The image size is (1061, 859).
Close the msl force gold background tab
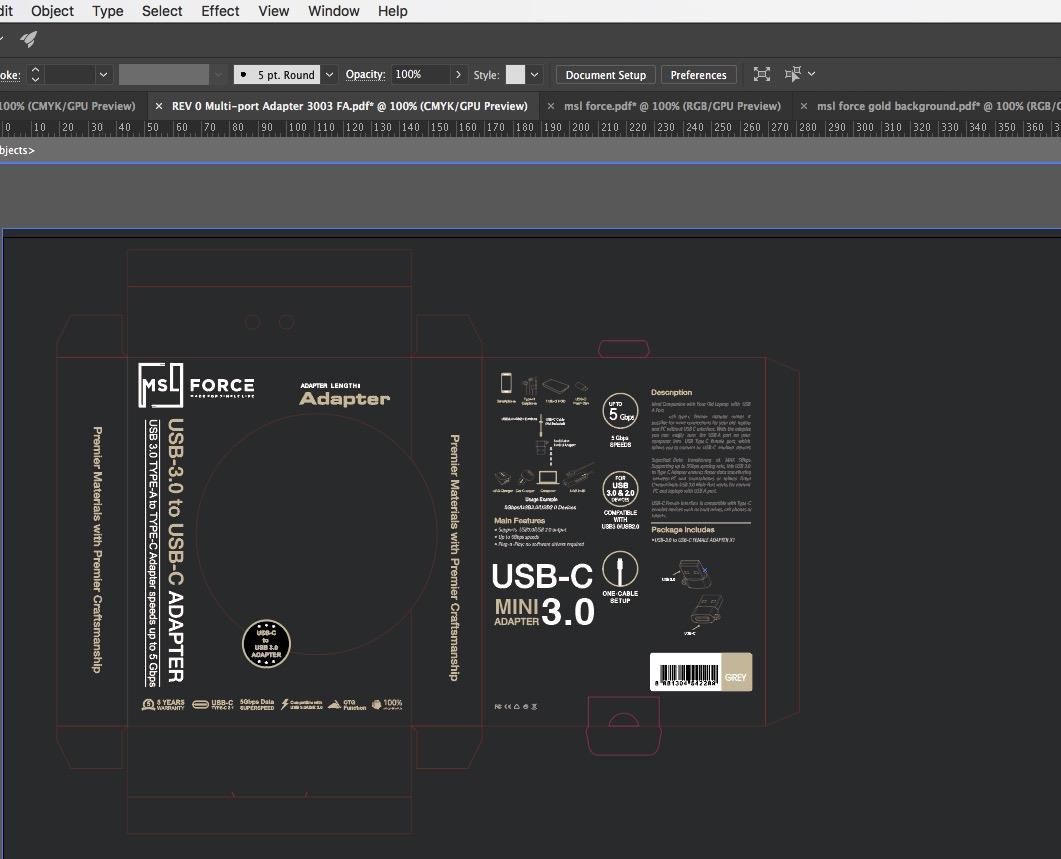(x=804, y=106)
